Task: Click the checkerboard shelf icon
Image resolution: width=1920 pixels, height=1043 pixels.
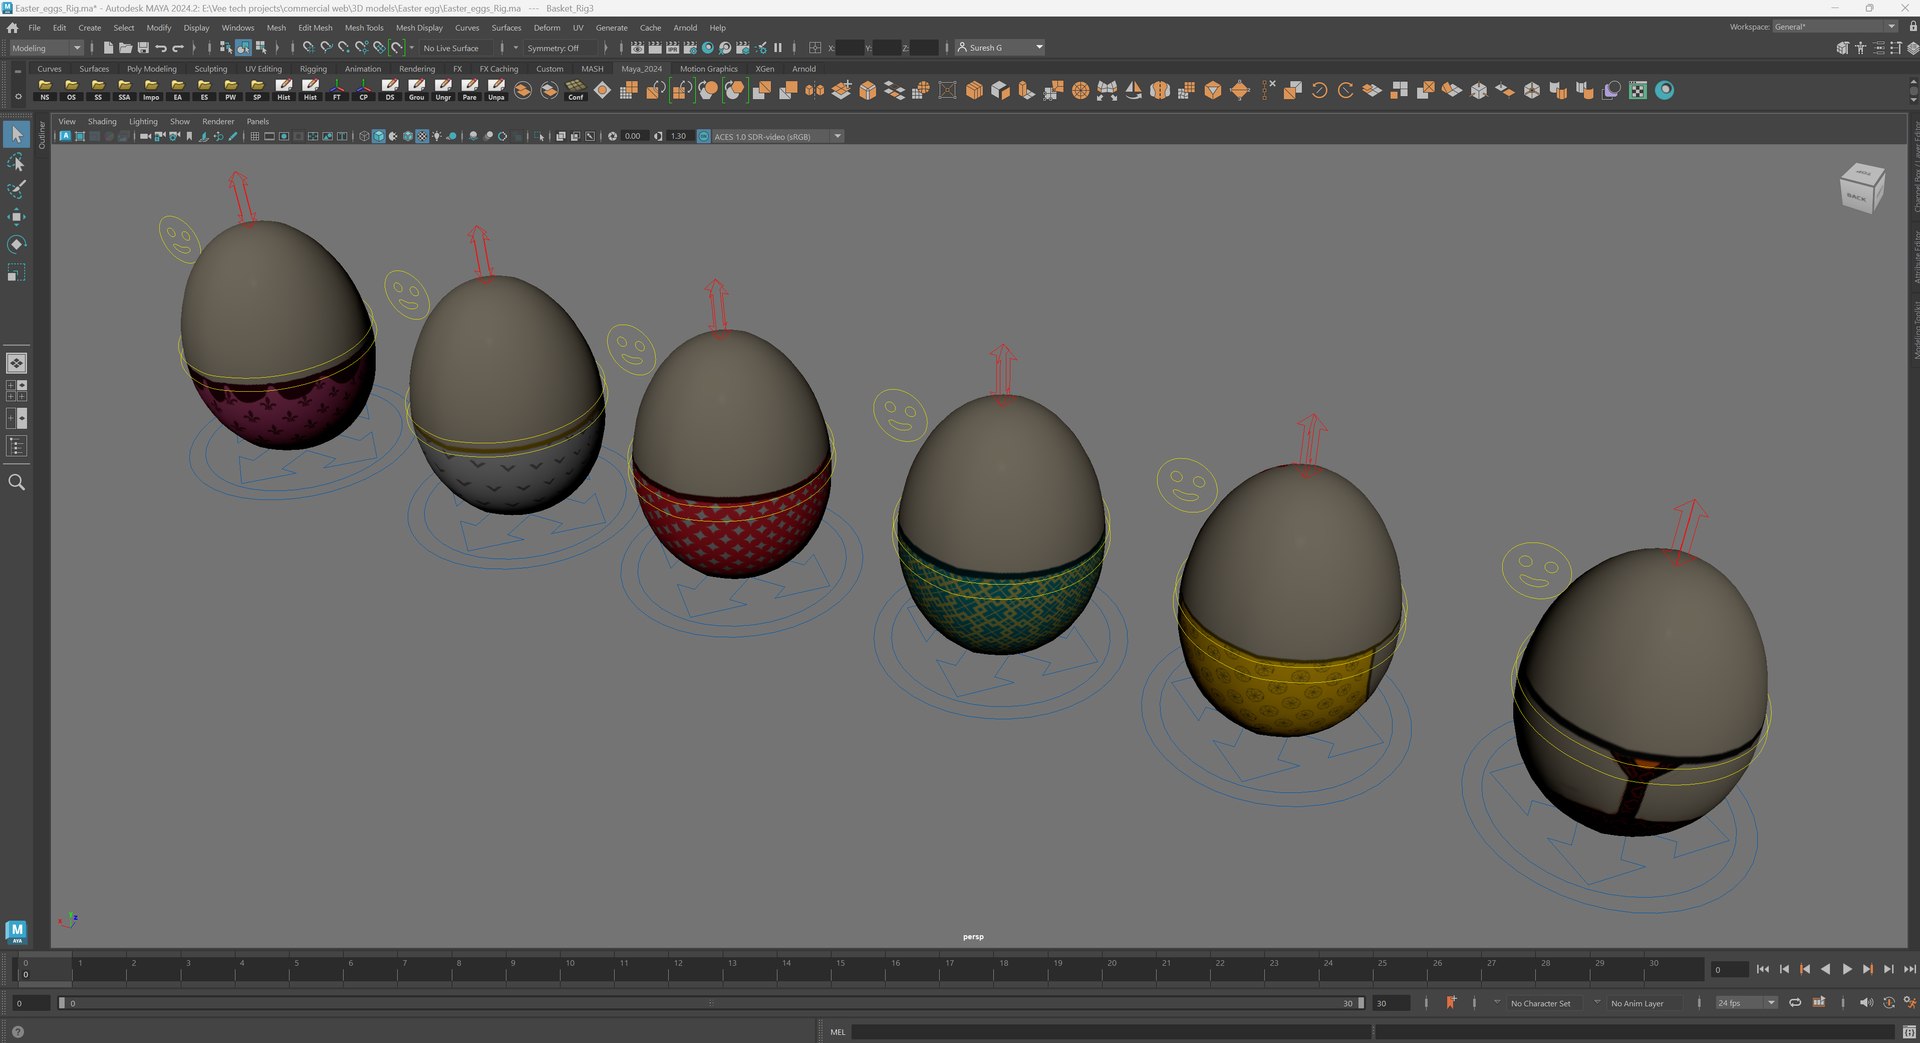Action: [x=1638, y=90]
